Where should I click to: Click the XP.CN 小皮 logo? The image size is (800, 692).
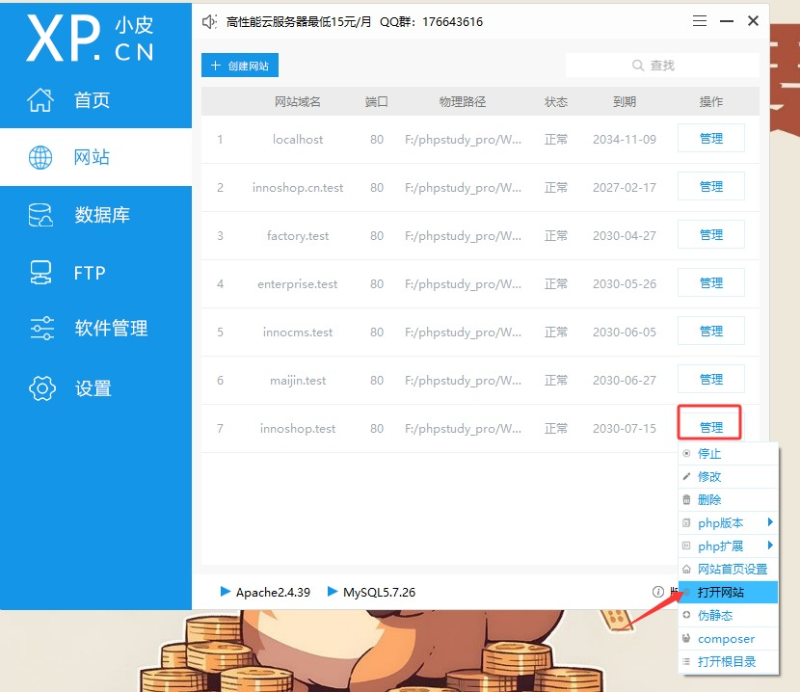click(90, 38)
